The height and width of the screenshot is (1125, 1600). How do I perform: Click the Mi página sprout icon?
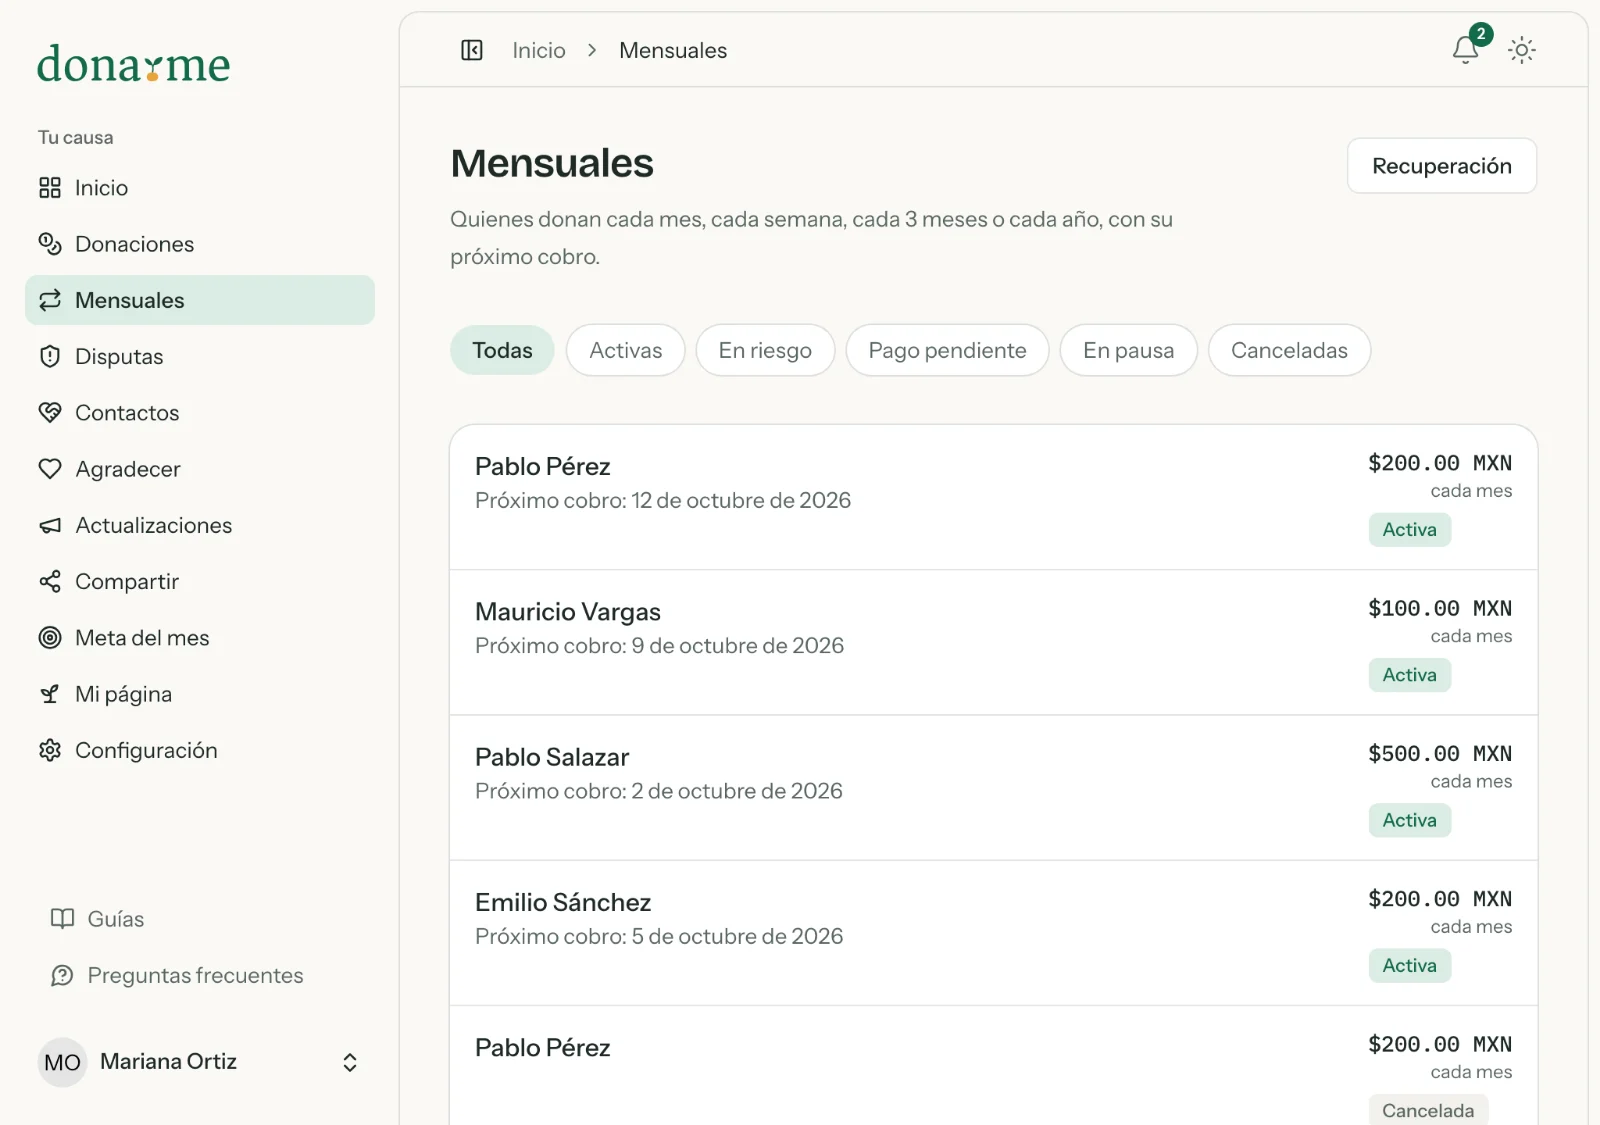pos(50,694)
